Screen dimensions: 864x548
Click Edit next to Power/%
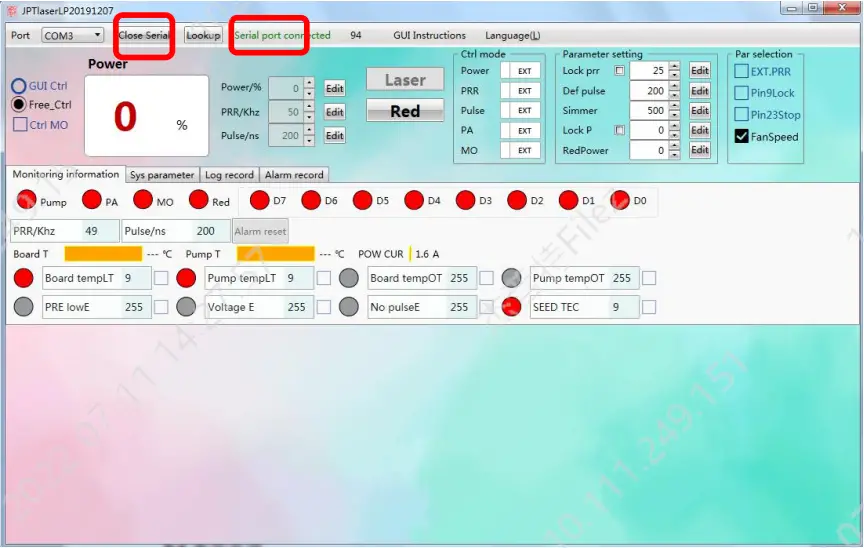334,88
